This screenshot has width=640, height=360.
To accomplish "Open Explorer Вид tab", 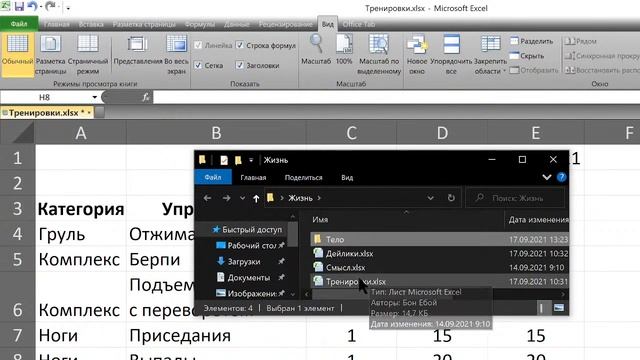I will (x=347, y=178).
